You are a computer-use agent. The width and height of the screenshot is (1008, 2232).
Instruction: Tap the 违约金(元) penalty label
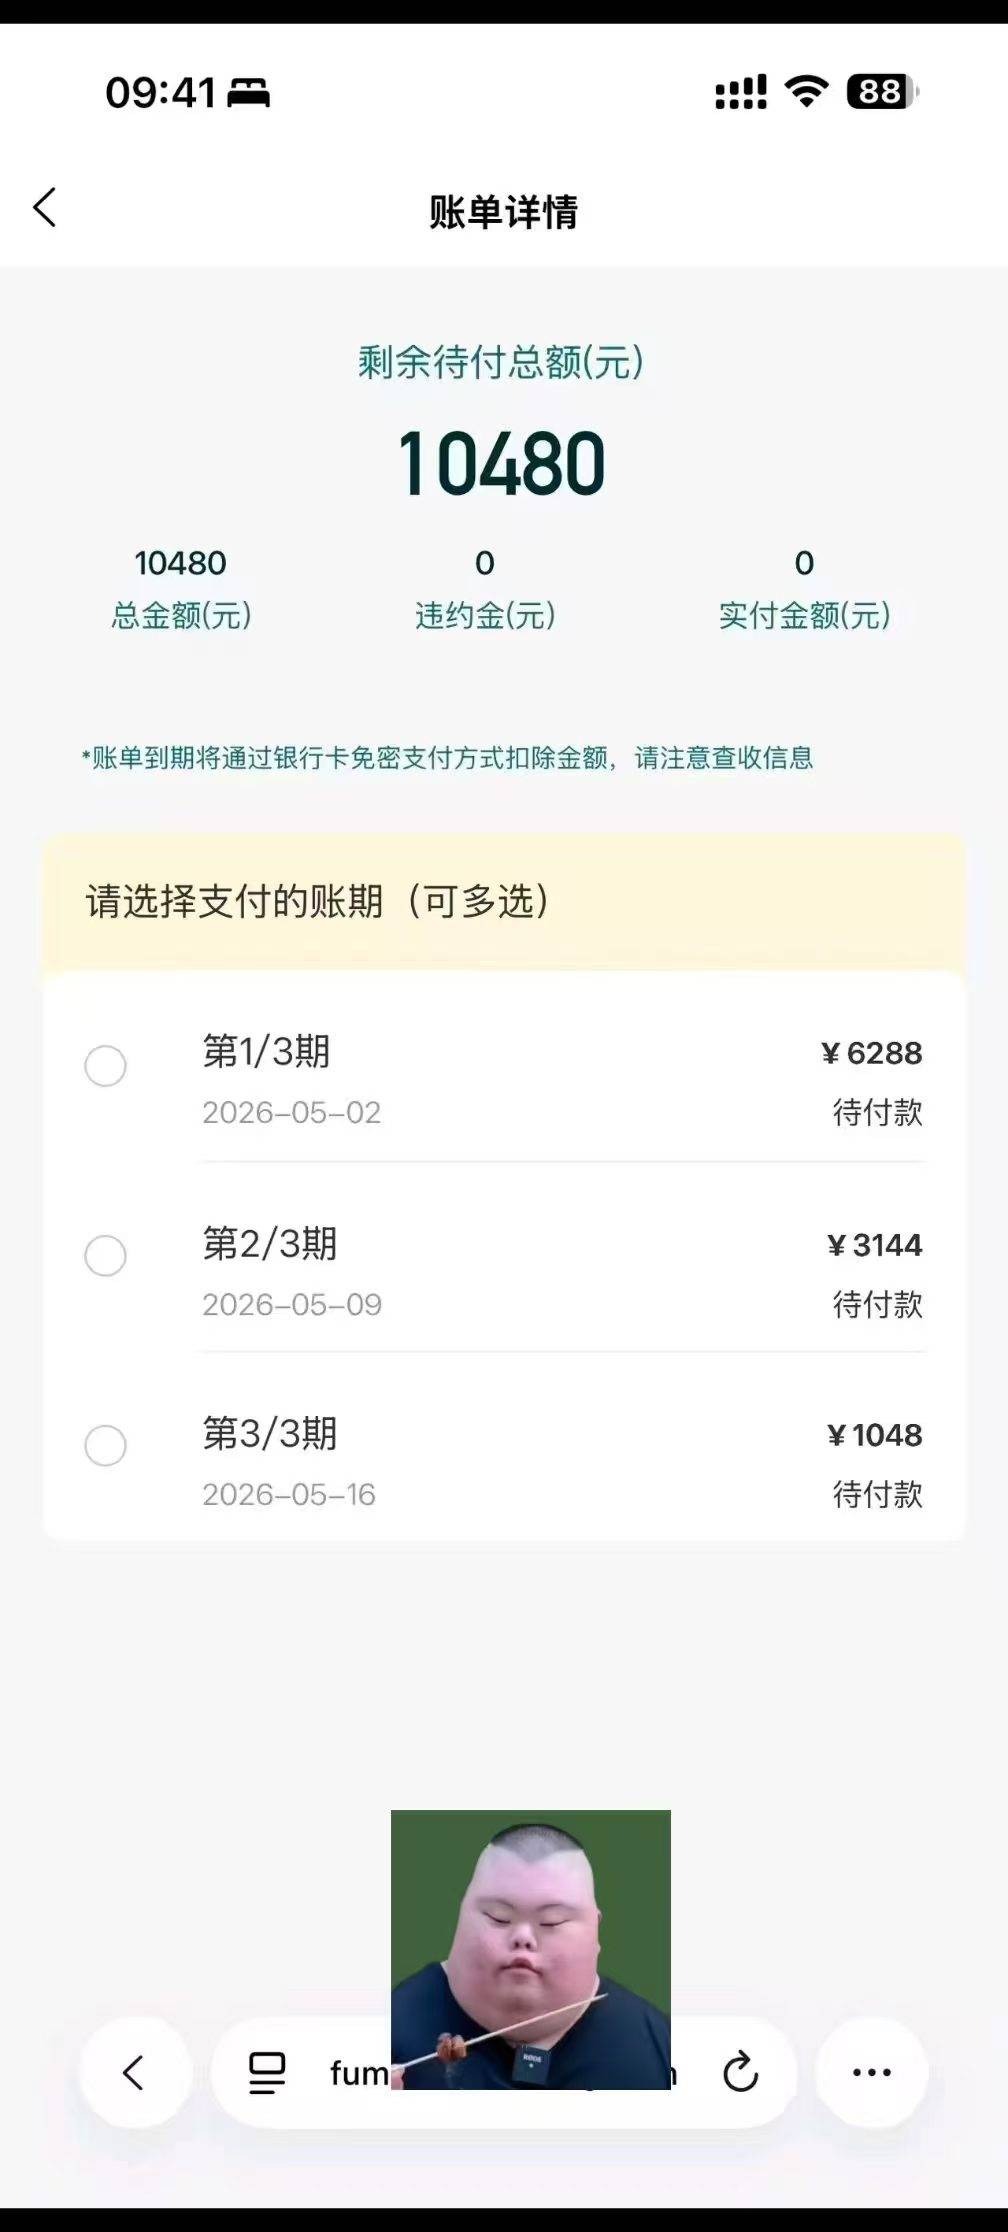[x=485, y=615]
